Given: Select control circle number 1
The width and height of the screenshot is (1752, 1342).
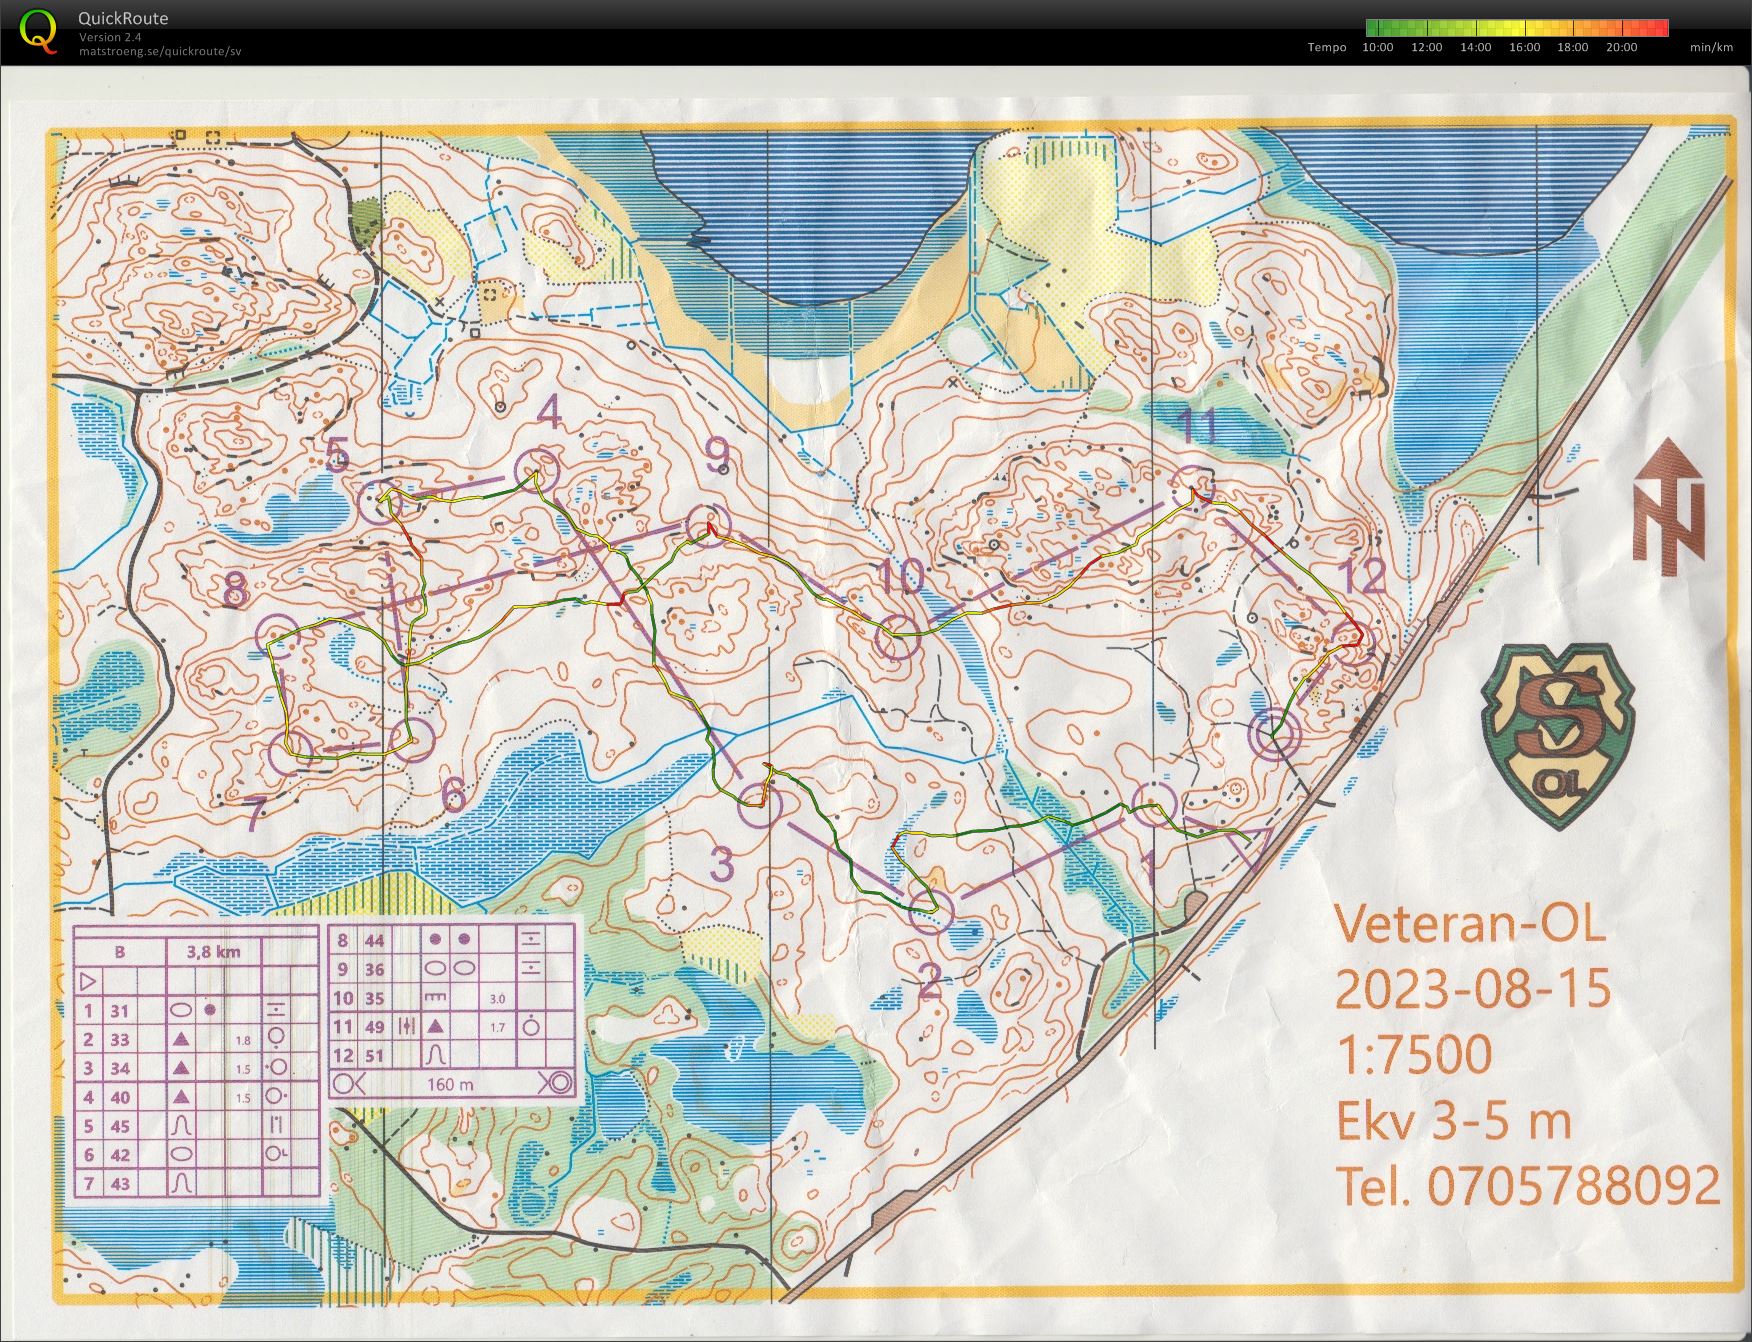Looking at the screenshot, I should [1154, 803].
